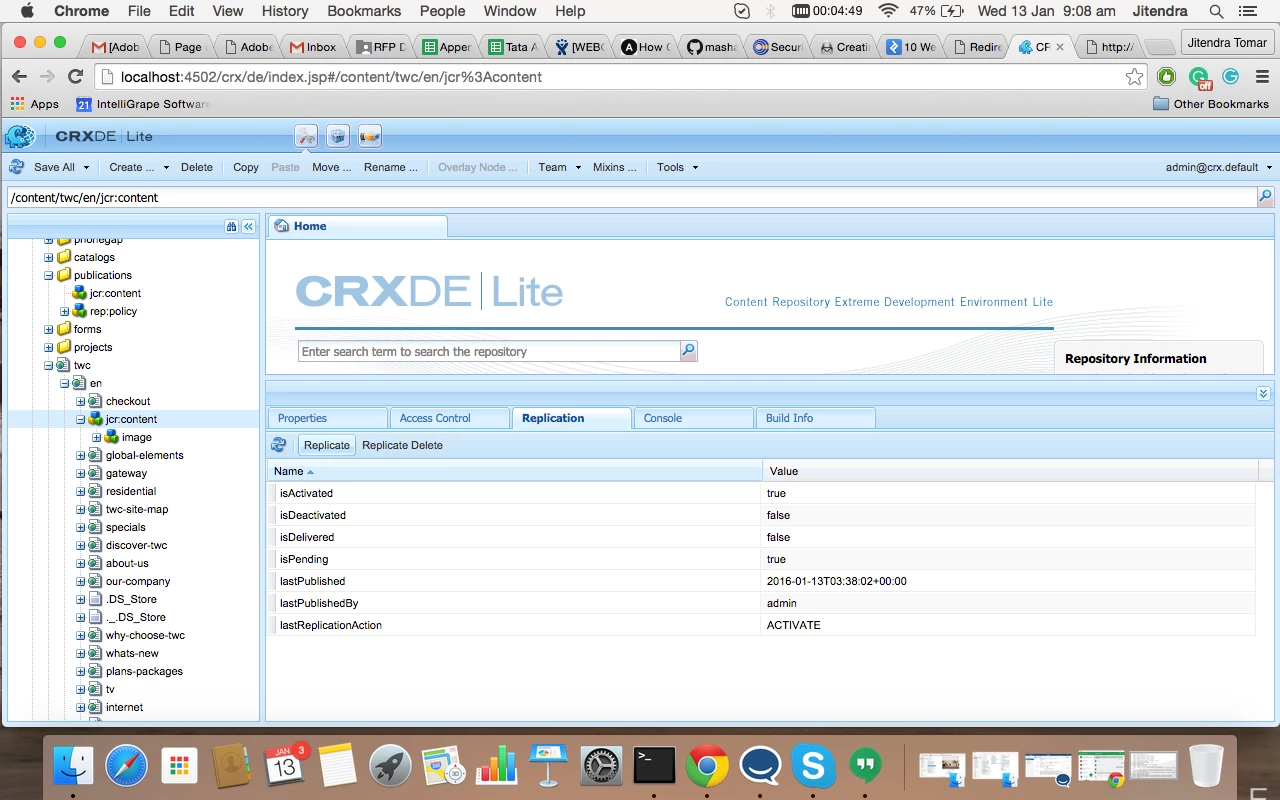Click the refresh icon beside Replicate
The height and width of the screenshot is (800, 1280).
279,445
